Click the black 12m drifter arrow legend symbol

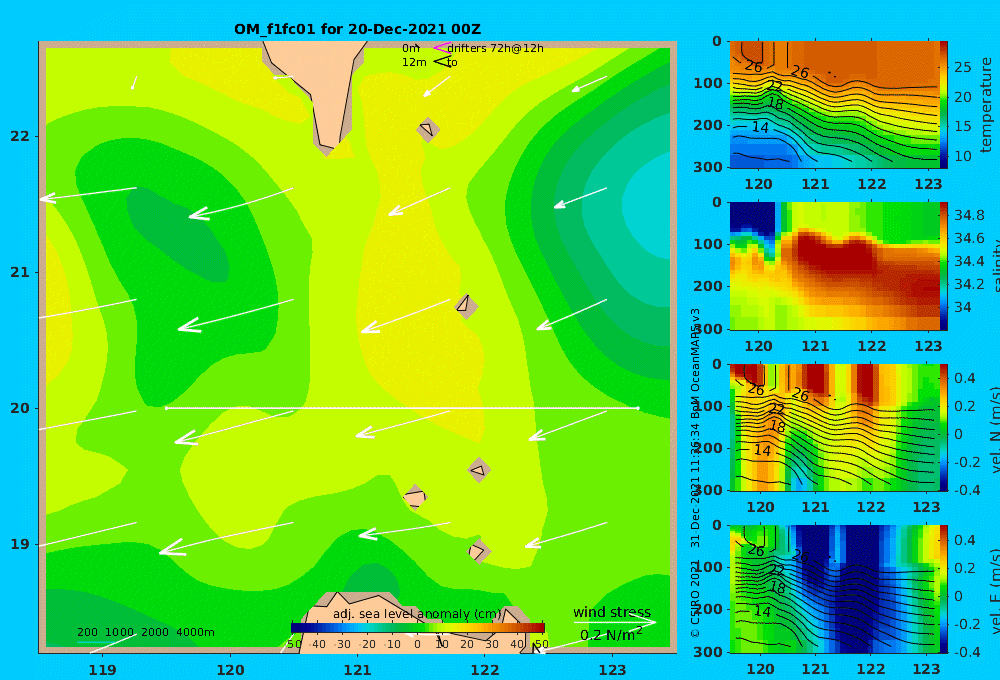click(442, 62)
